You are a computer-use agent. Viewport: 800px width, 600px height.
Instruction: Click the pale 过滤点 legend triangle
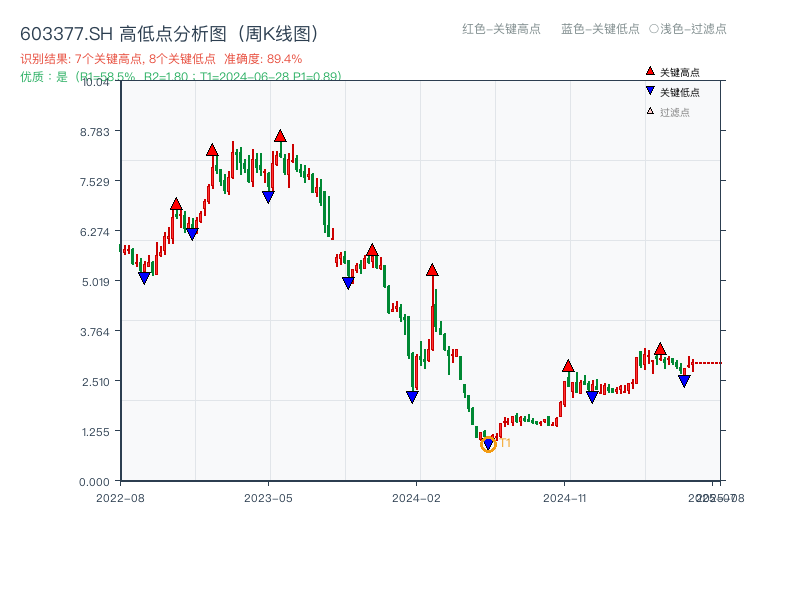[x=650, y=111]
